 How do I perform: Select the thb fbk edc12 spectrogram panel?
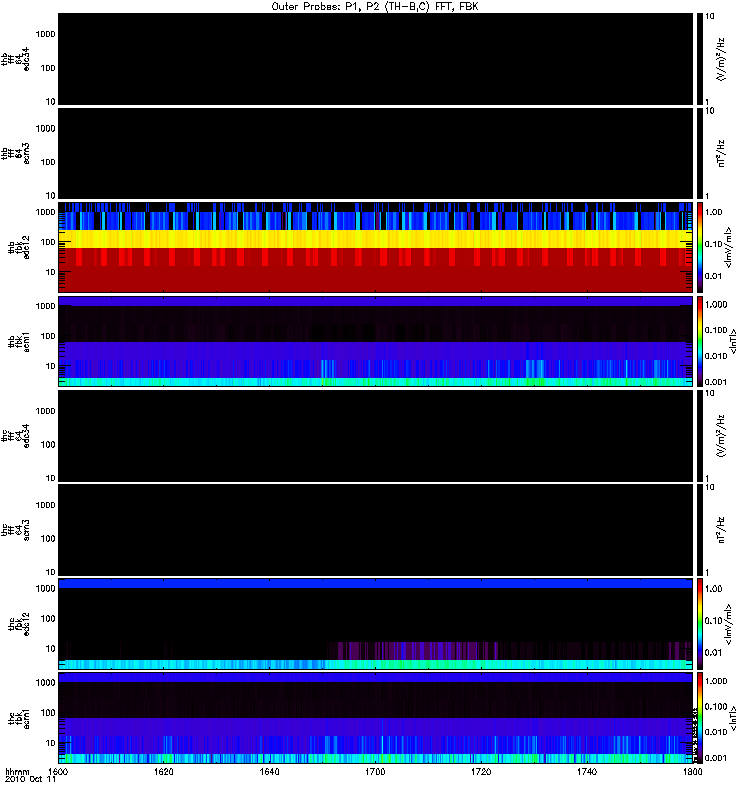pos(376,247)
